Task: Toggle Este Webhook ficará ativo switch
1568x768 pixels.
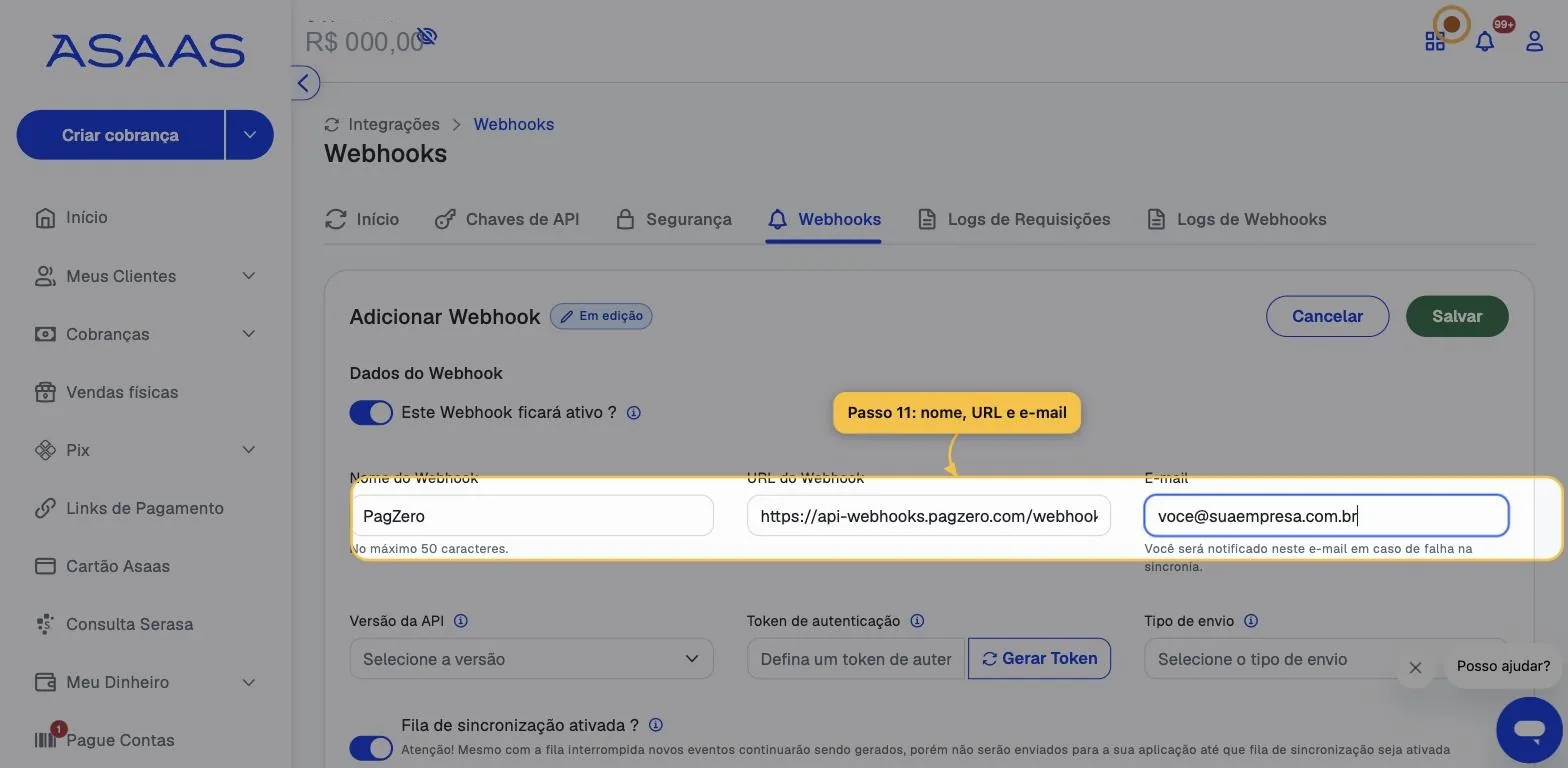Action: coord(371,412)
